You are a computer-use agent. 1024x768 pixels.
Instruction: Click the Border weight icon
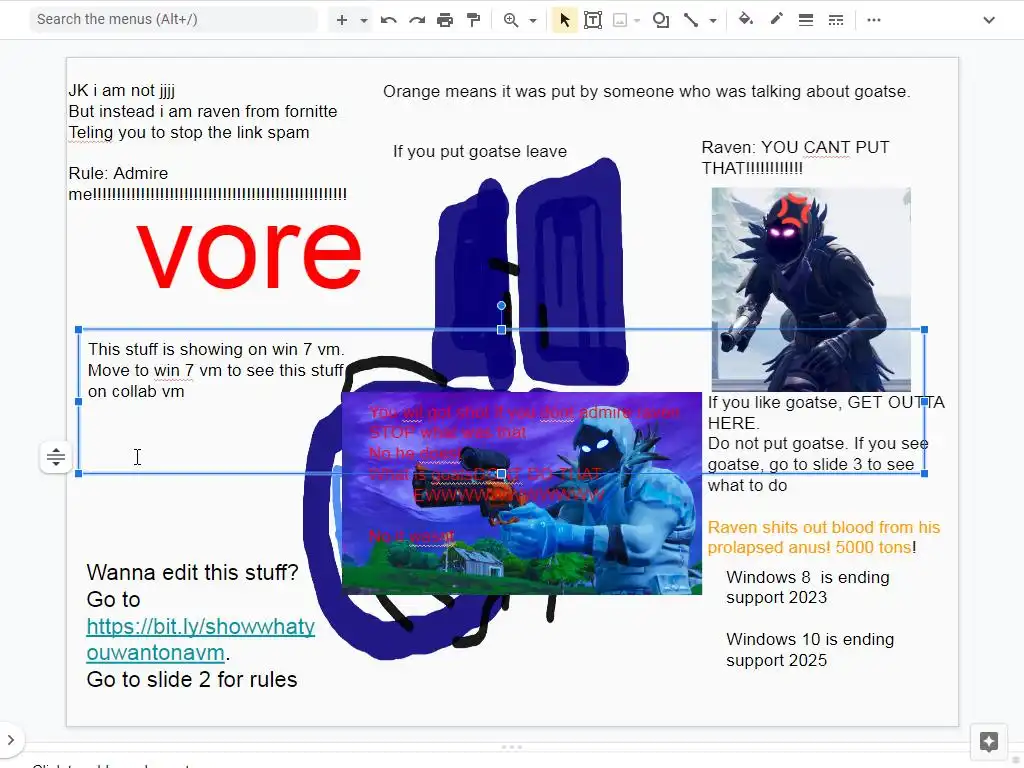806,20
